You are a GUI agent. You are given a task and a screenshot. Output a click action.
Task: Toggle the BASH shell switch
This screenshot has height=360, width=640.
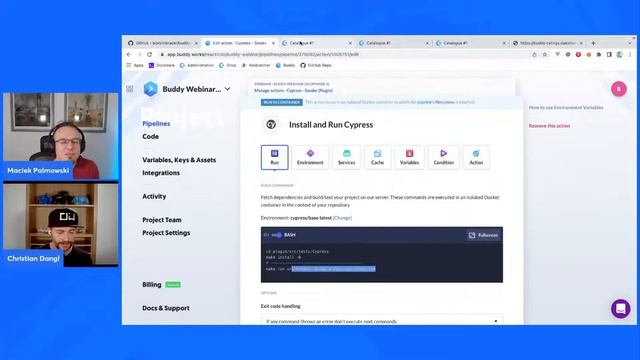point(277,235)
